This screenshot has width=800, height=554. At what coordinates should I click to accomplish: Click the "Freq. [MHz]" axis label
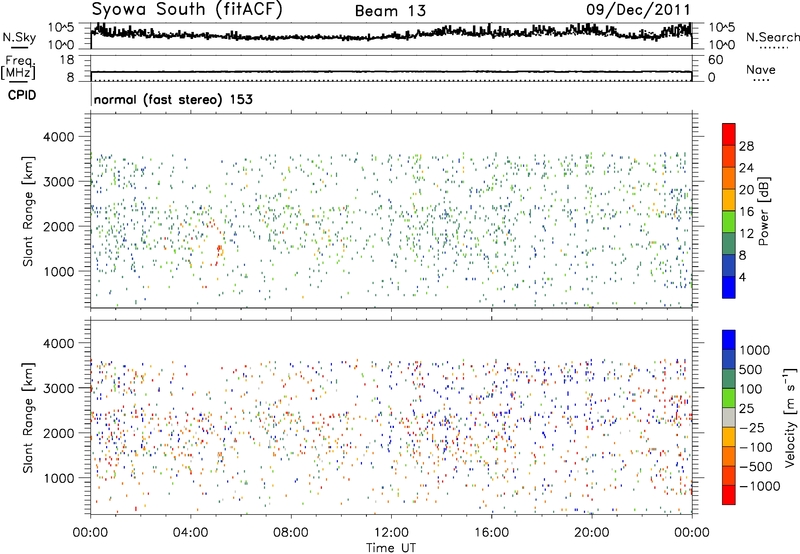18,67
